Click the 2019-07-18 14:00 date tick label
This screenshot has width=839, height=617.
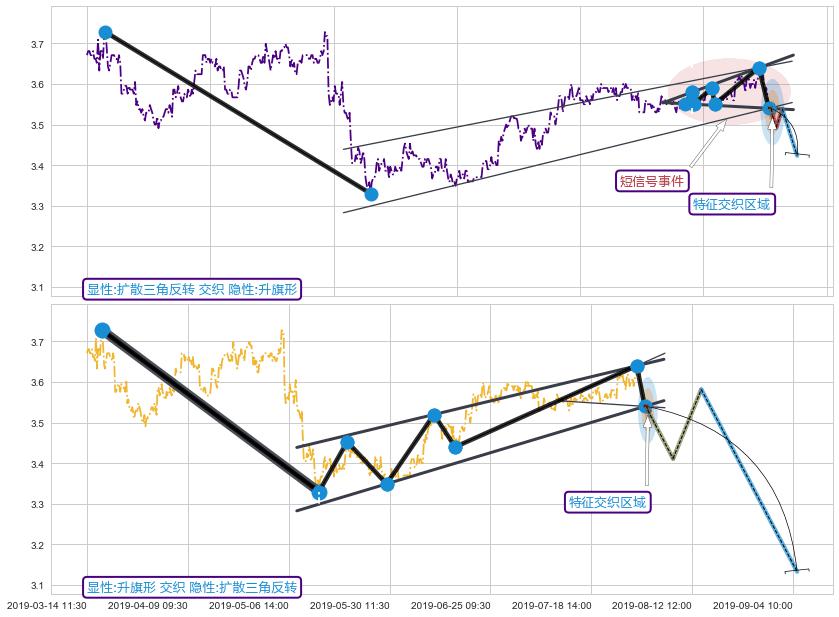click(x=552, y=605)
